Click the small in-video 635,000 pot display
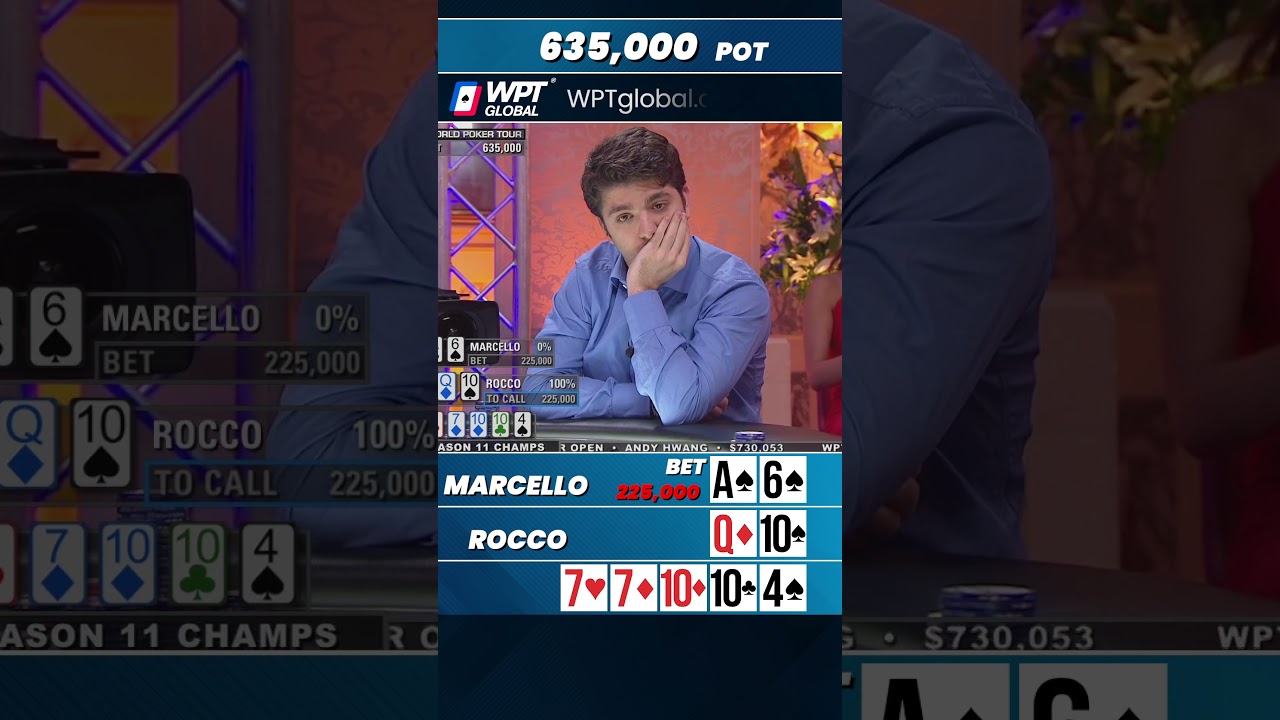Image resolution: width=1280 pixels, height=720 pixels. coord(502,148)
